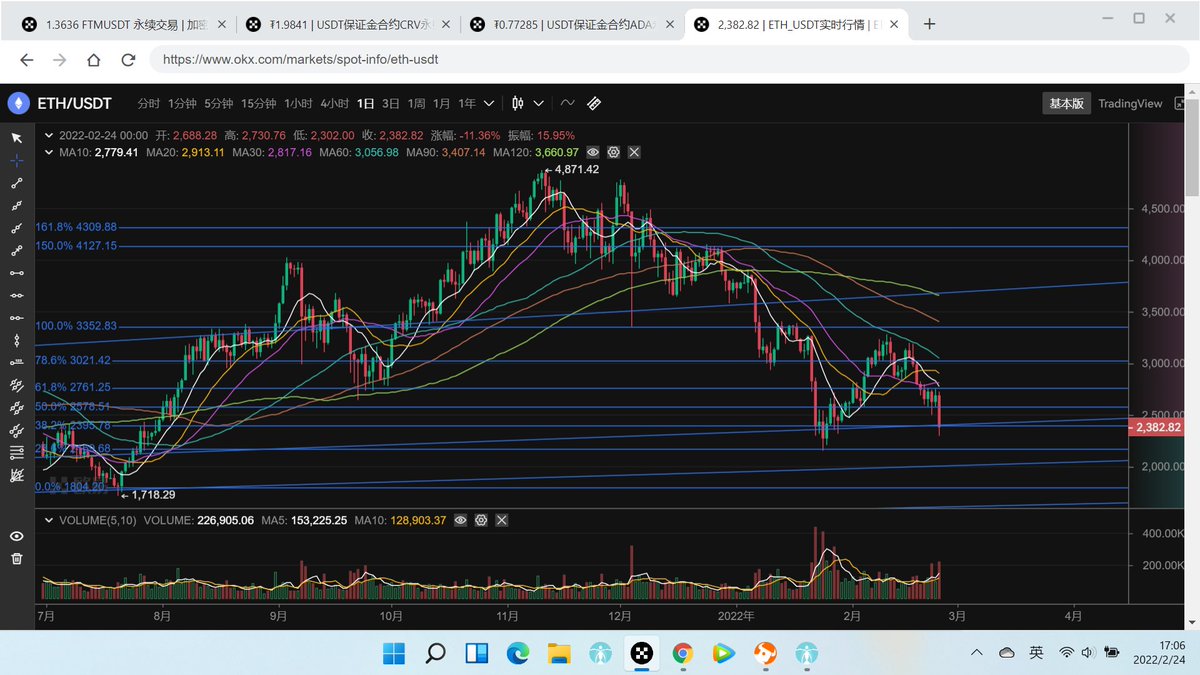This screenshot has width=1200, height=675.
Task: Click the ETH coin logo
Action: pyautogui.click(x=18, y=103)
